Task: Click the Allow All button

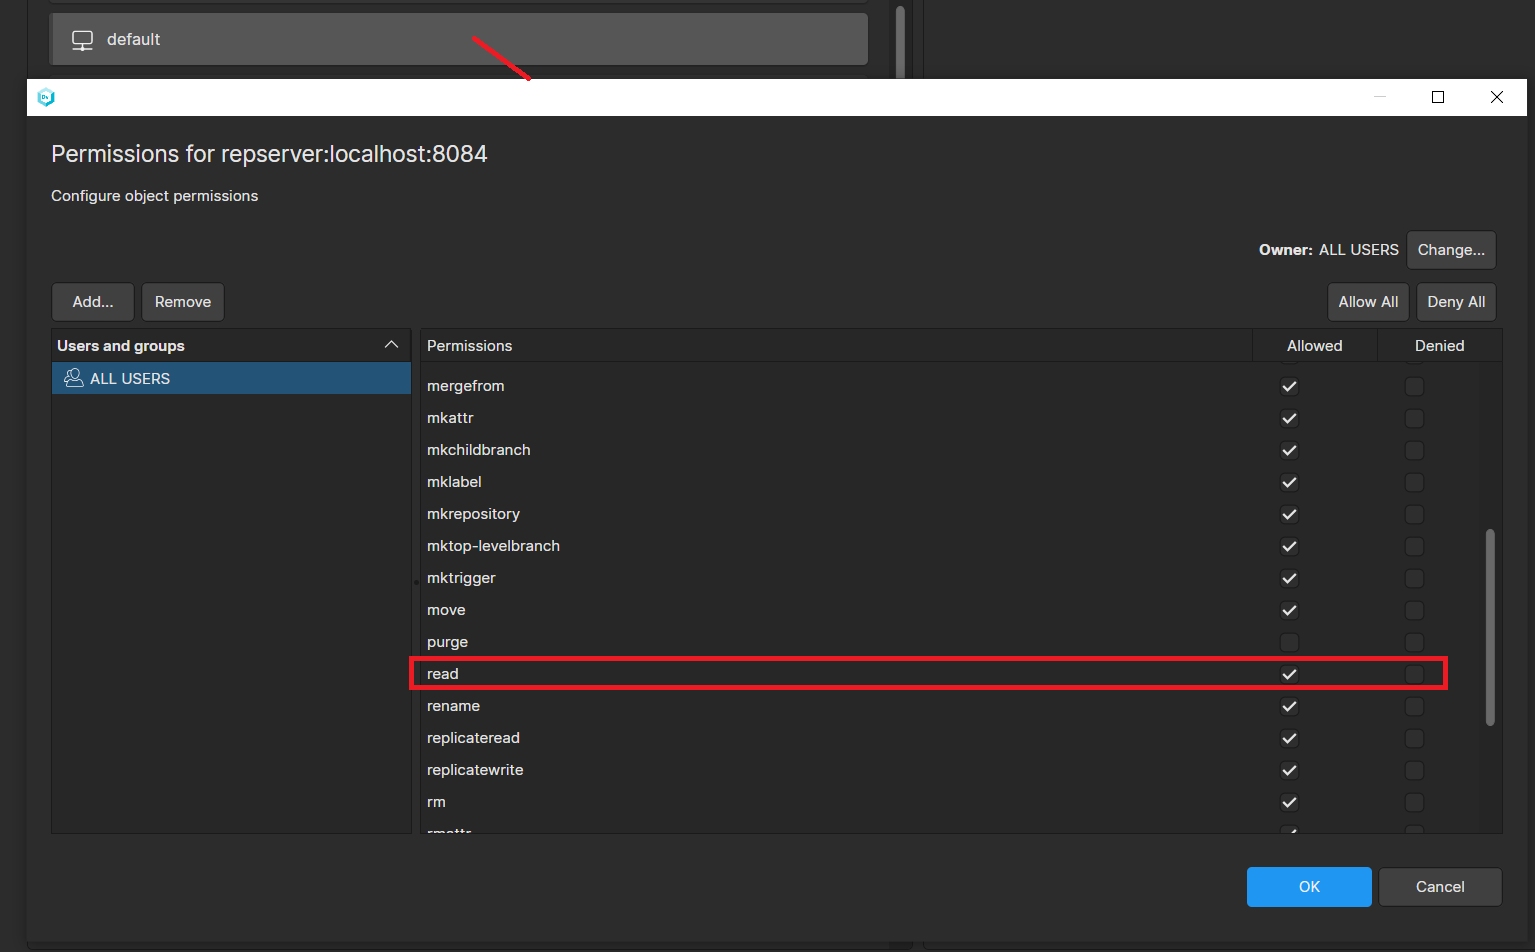Action: 1367,301
